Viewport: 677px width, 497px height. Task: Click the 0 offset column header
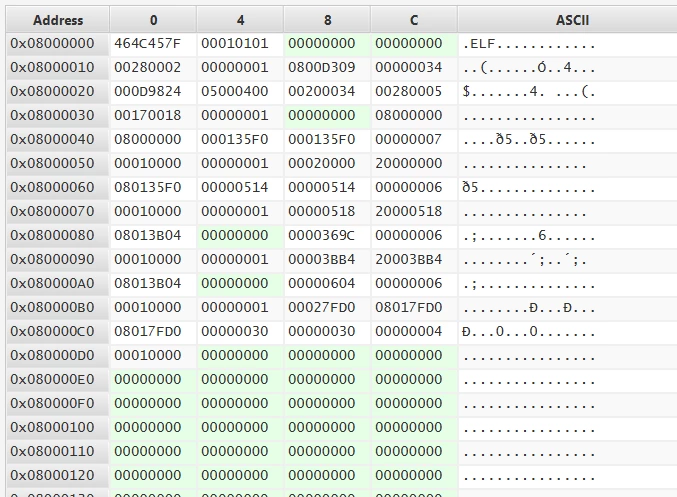153,20
